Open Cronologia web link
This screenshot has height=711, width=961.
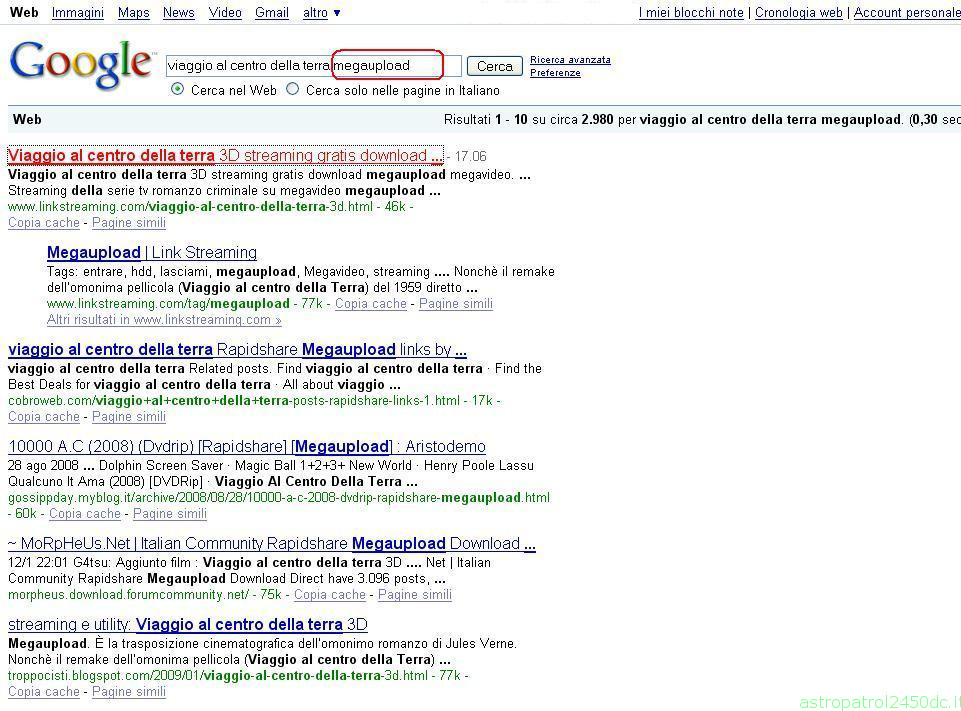click(x=799, y=12)
